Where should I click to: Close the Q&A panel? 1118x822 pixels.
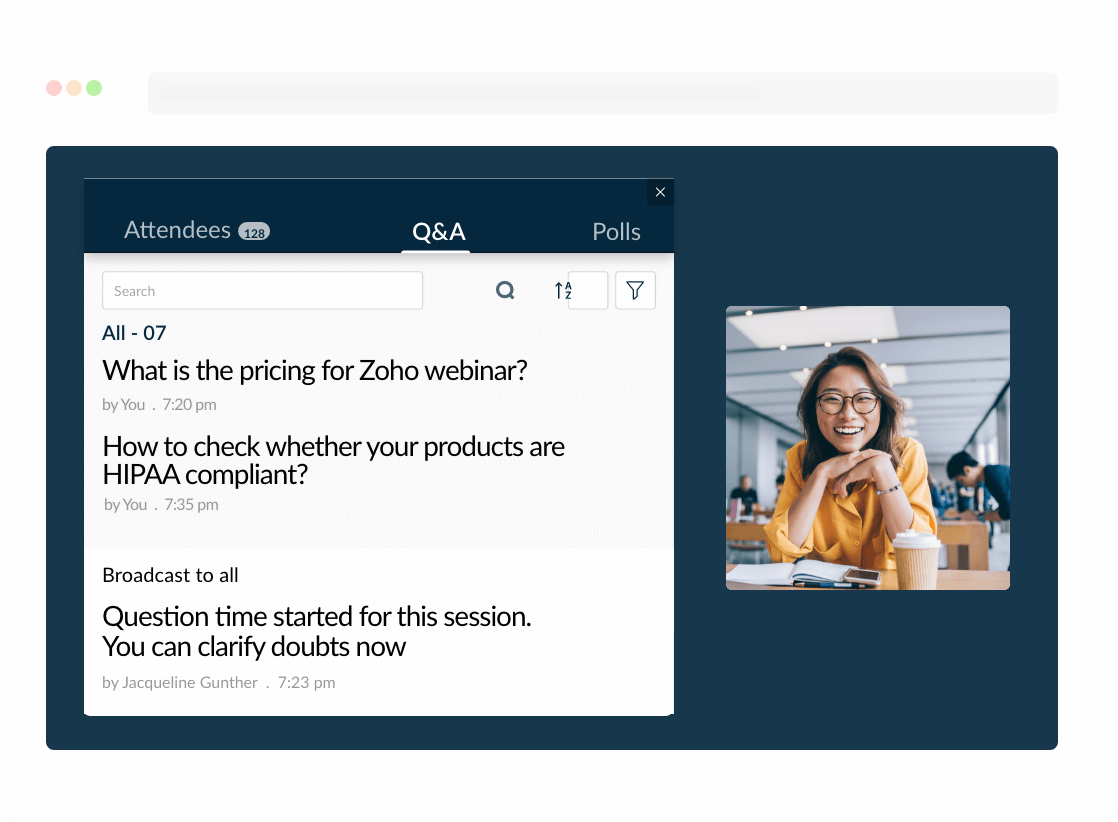pyautogui.click(x=660, y=192)
